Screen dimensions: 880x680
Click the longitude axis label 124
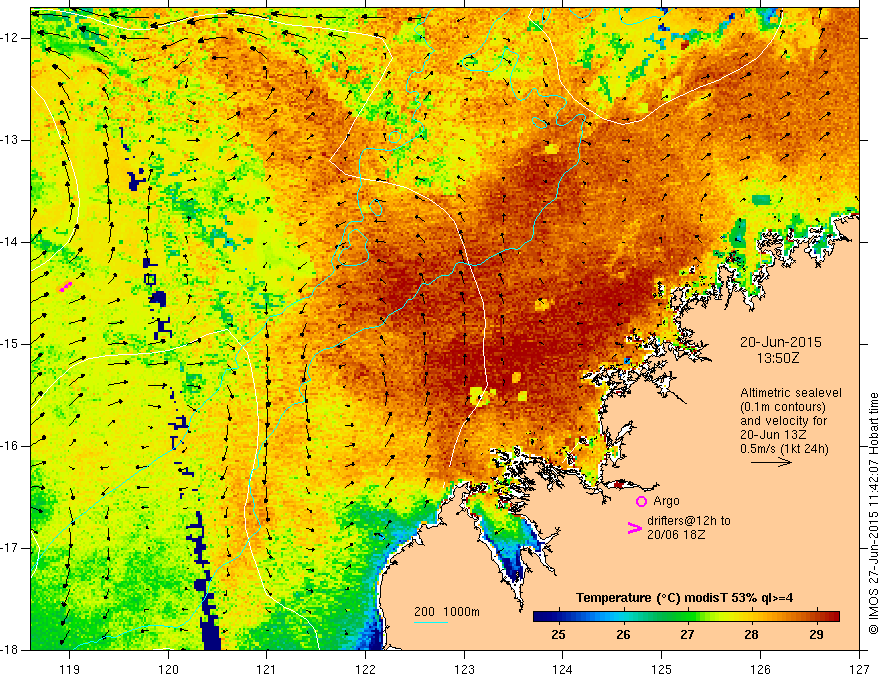tap(563, 669)
